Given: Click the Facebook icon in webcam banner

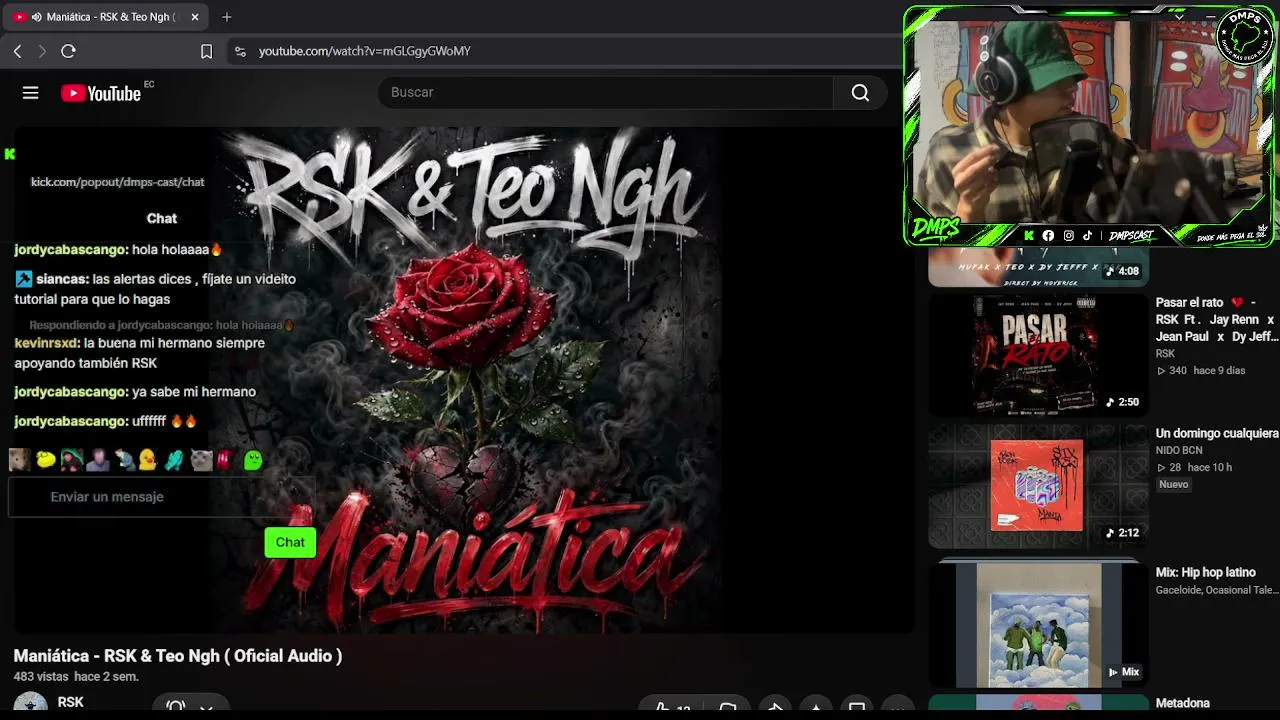Looking at the screenshot, I should coord(1048,236).
